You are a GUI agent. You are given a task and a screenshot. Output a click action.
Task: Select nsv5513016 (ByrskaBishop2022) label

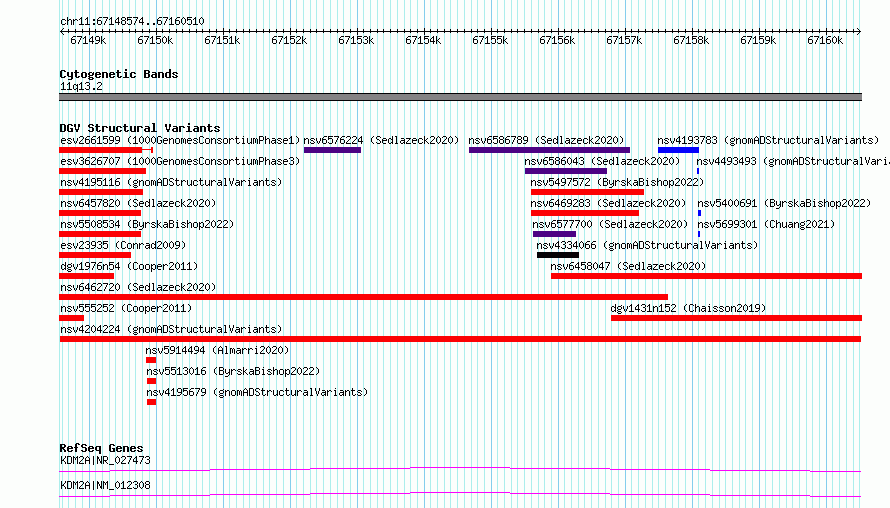click(233, 371)
